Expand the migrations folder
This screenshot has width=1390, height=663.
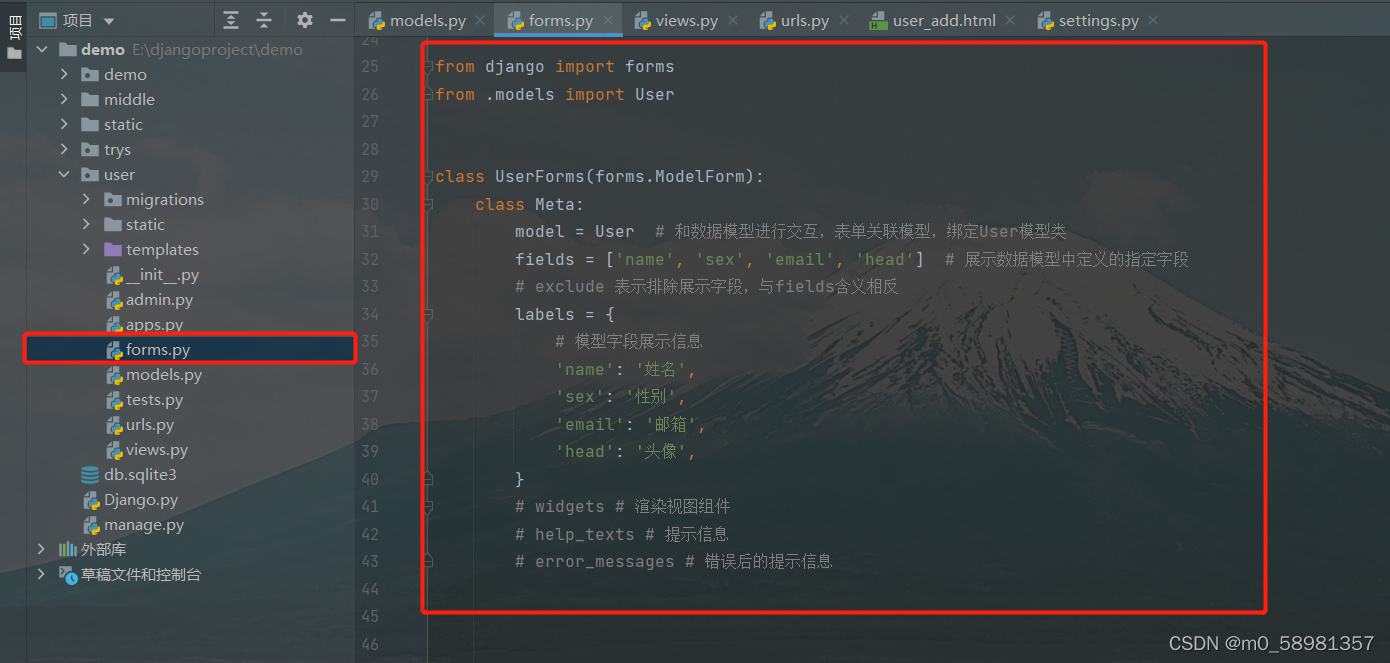(x=86, y=199)
